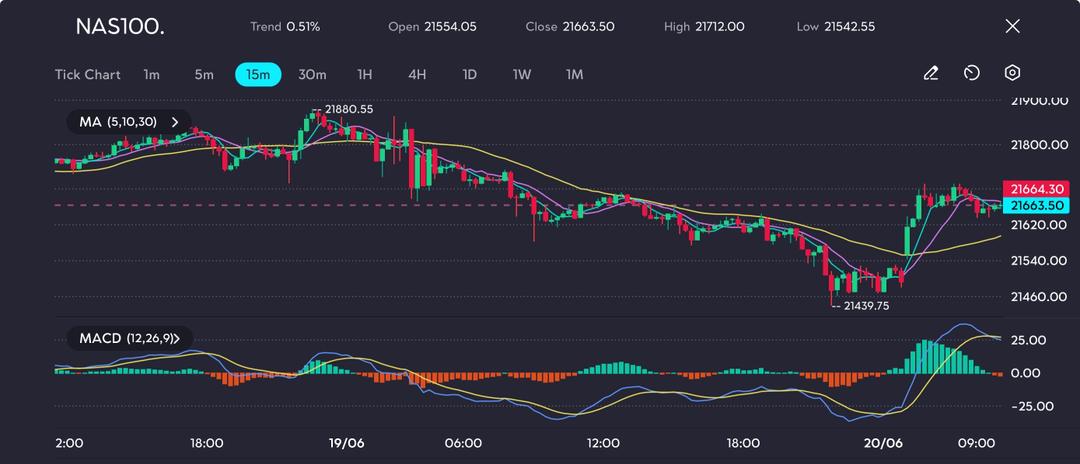Click the circular gauge indicator icon
Screen dimensions: 1080x464
(971, 74)
